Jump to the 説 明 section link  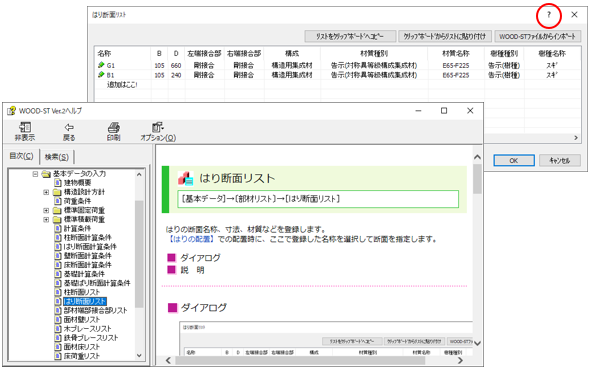pyautogui.click(x=192, y=270)
